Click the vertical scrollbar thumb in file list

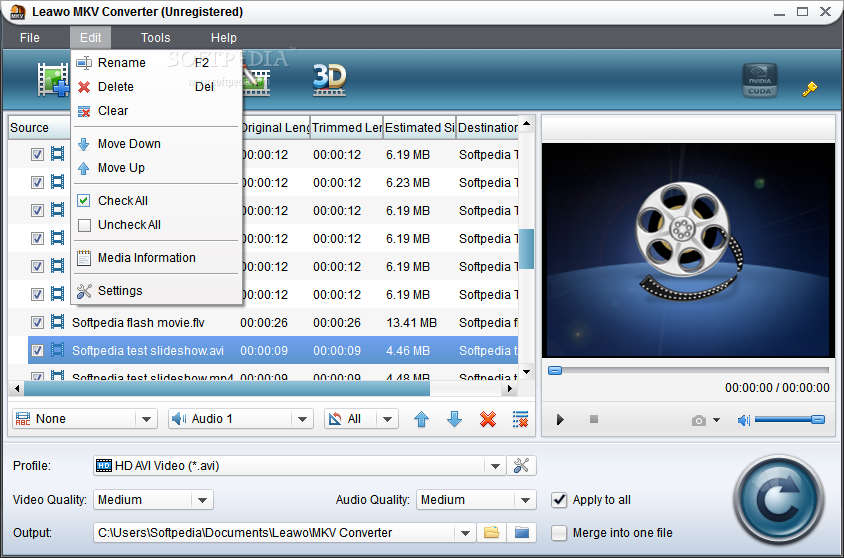click(527, 249)
